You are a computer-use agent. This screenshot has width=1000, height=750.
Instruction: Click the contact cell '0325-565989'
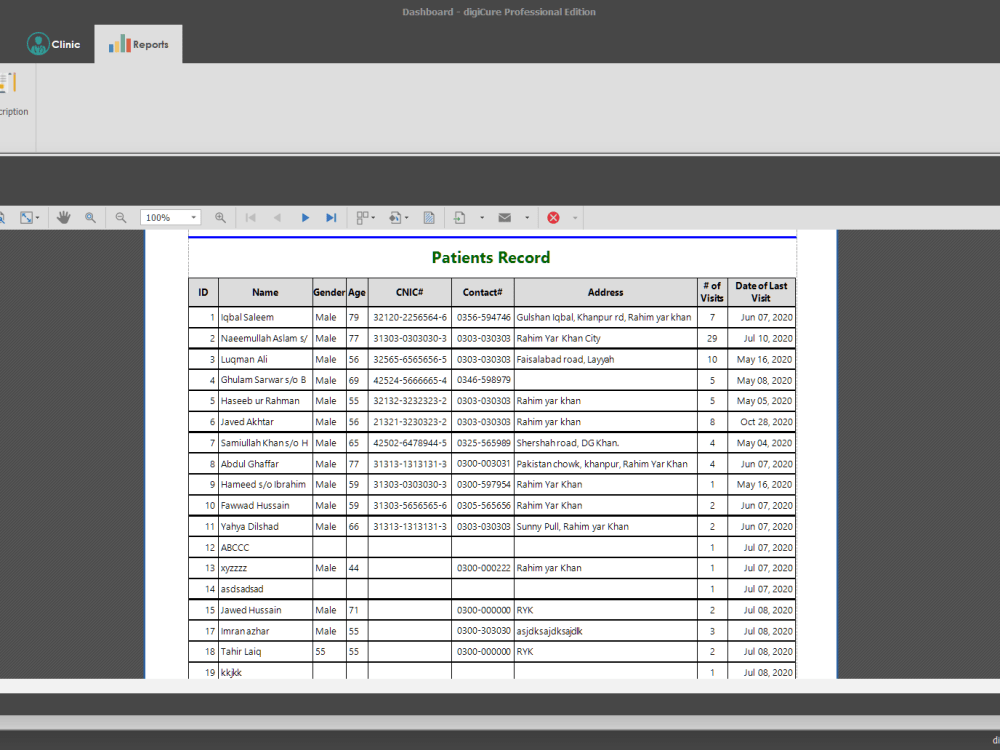[x=483, y=443]
